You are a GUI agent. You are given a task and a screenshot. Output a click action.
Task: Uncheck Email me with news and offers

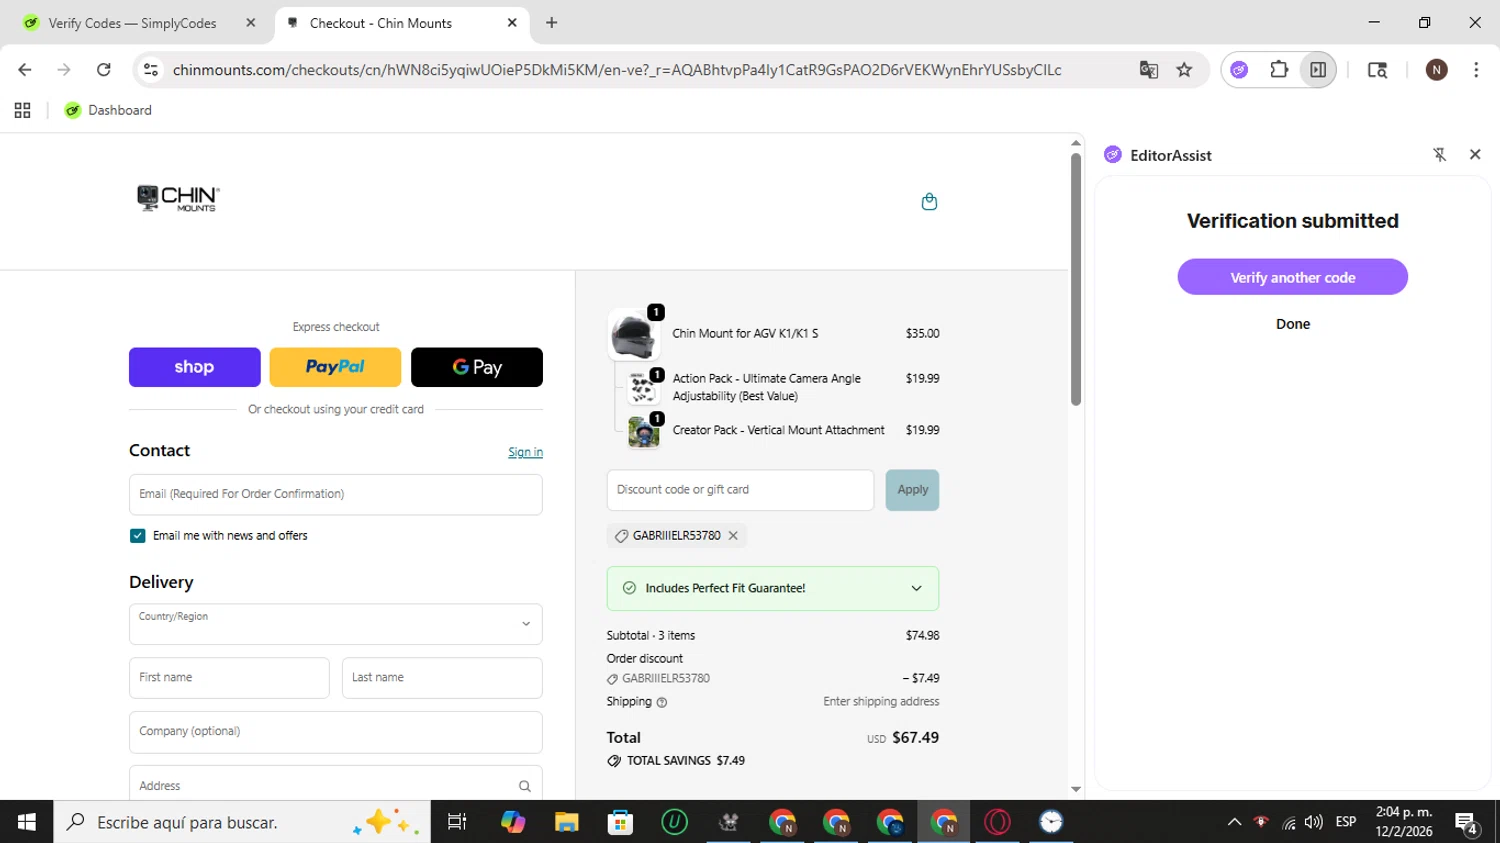pyautogui.click(x=138, y=536)
